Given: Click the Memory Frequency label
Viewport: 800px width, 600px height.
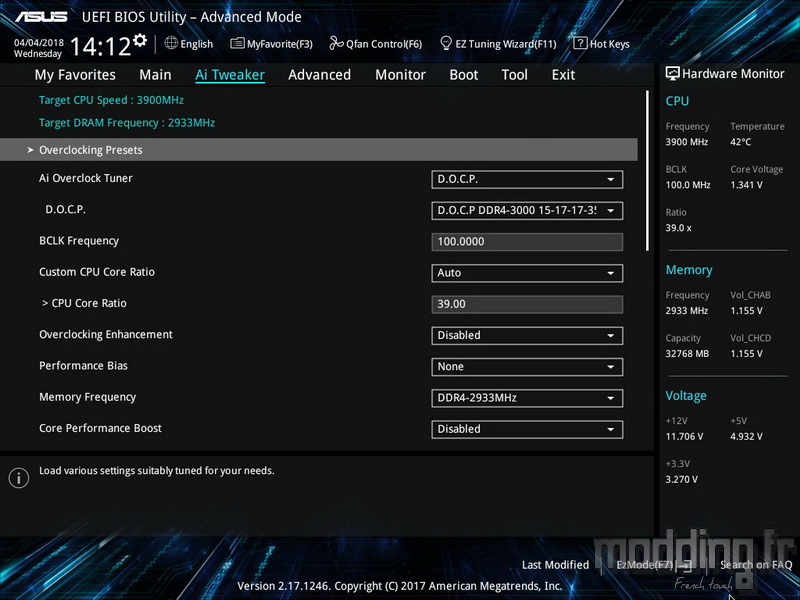Looking at the screenshot, I should click(88, 397).
